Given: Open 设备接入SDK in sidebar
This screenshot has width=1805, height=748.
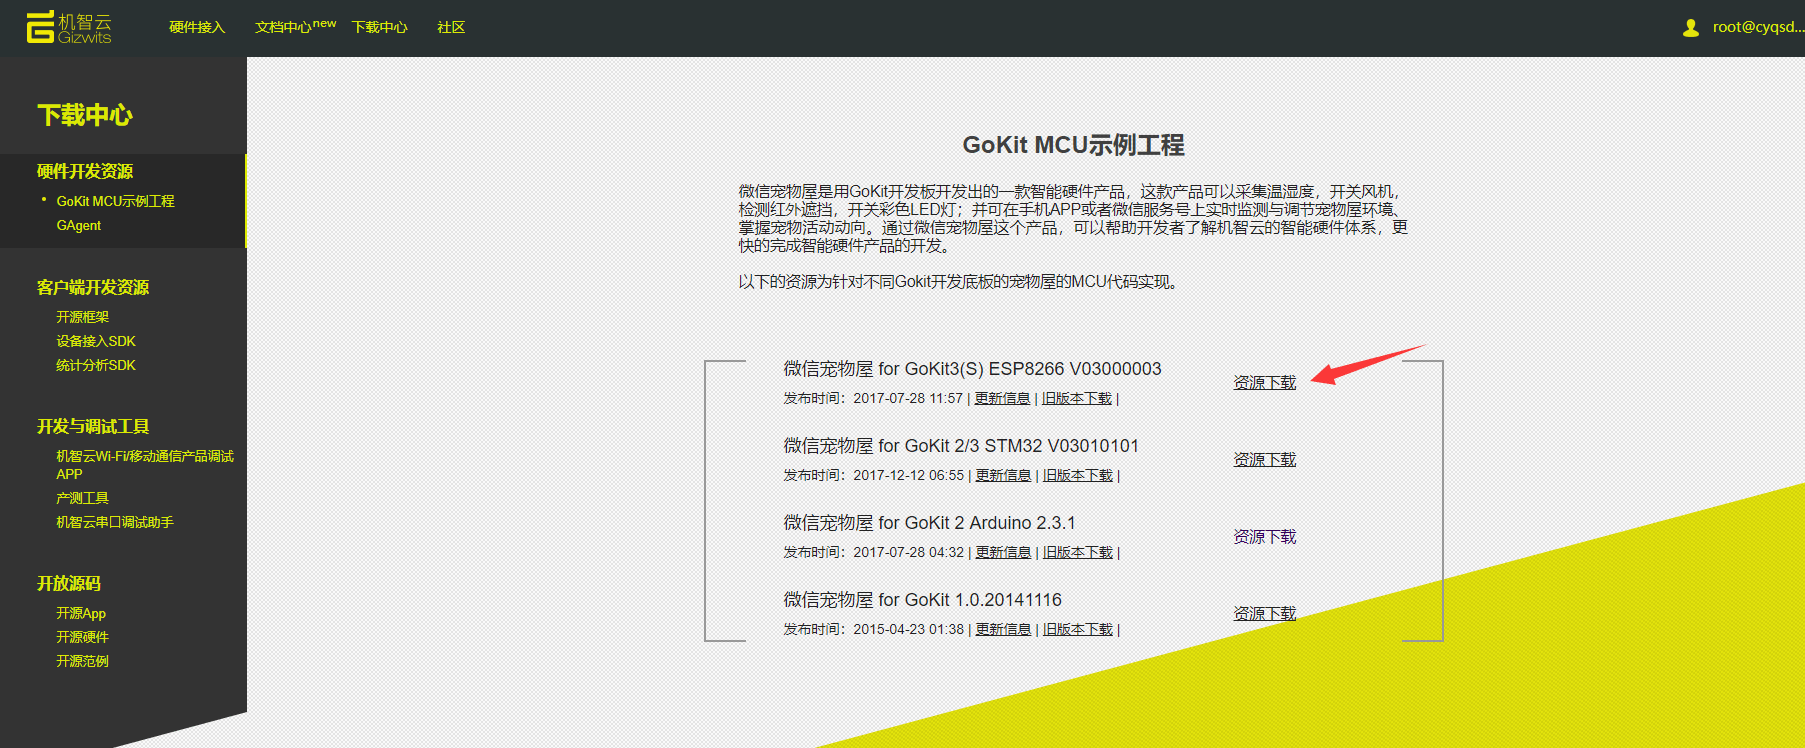Looking at the screenshot, I should [x=96, y=341].
